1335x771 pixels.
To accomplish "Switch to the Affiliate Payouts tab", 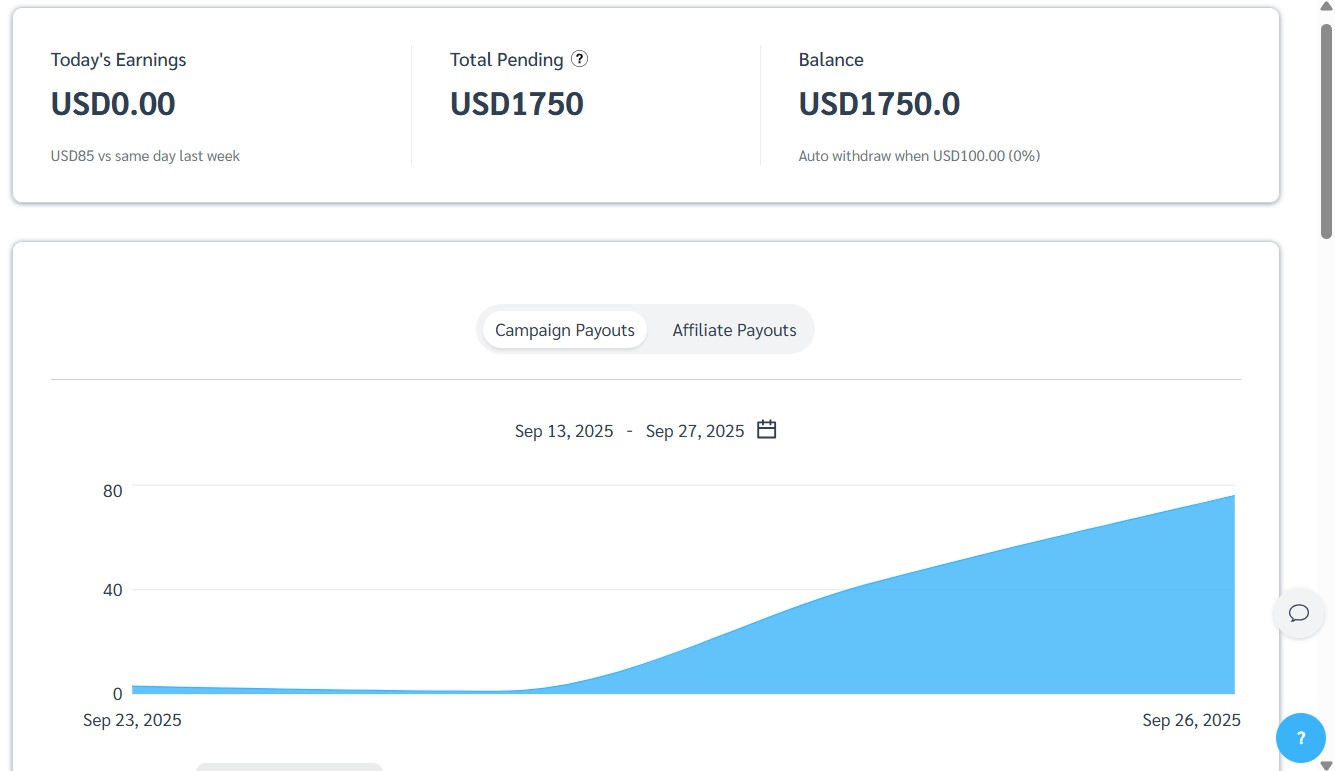I will (734, 330).
